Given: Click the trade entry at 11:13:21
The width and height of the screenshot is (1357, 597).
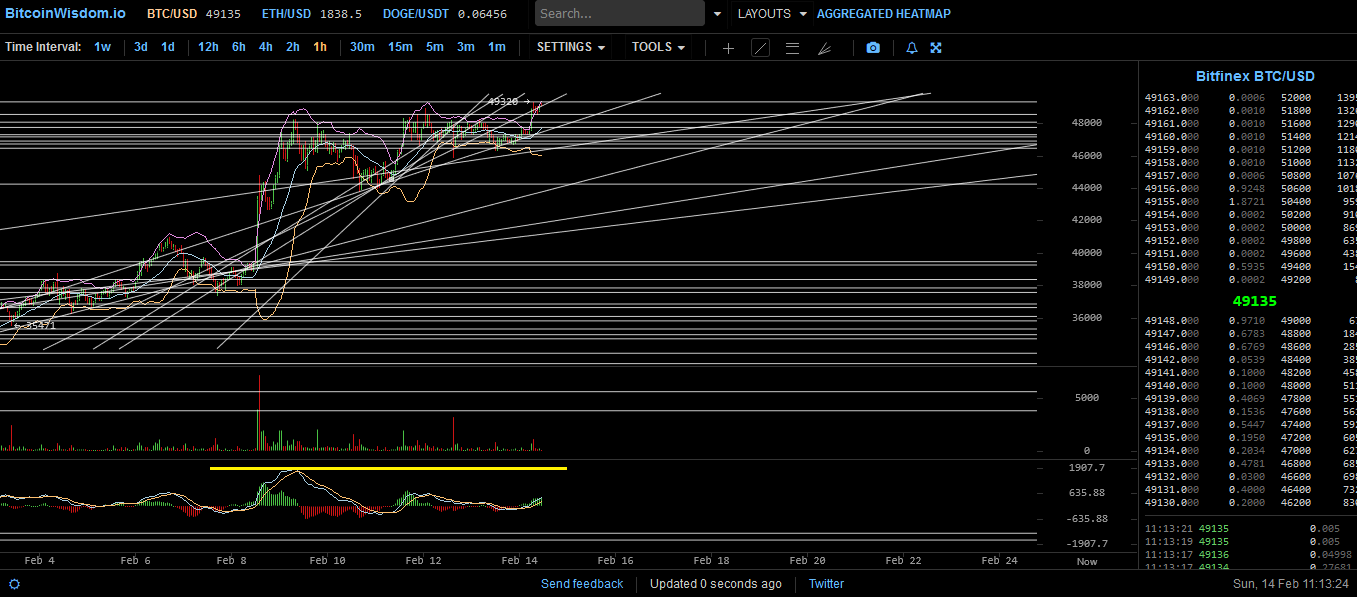Looking at the screenshot, I should (1248, 529).
